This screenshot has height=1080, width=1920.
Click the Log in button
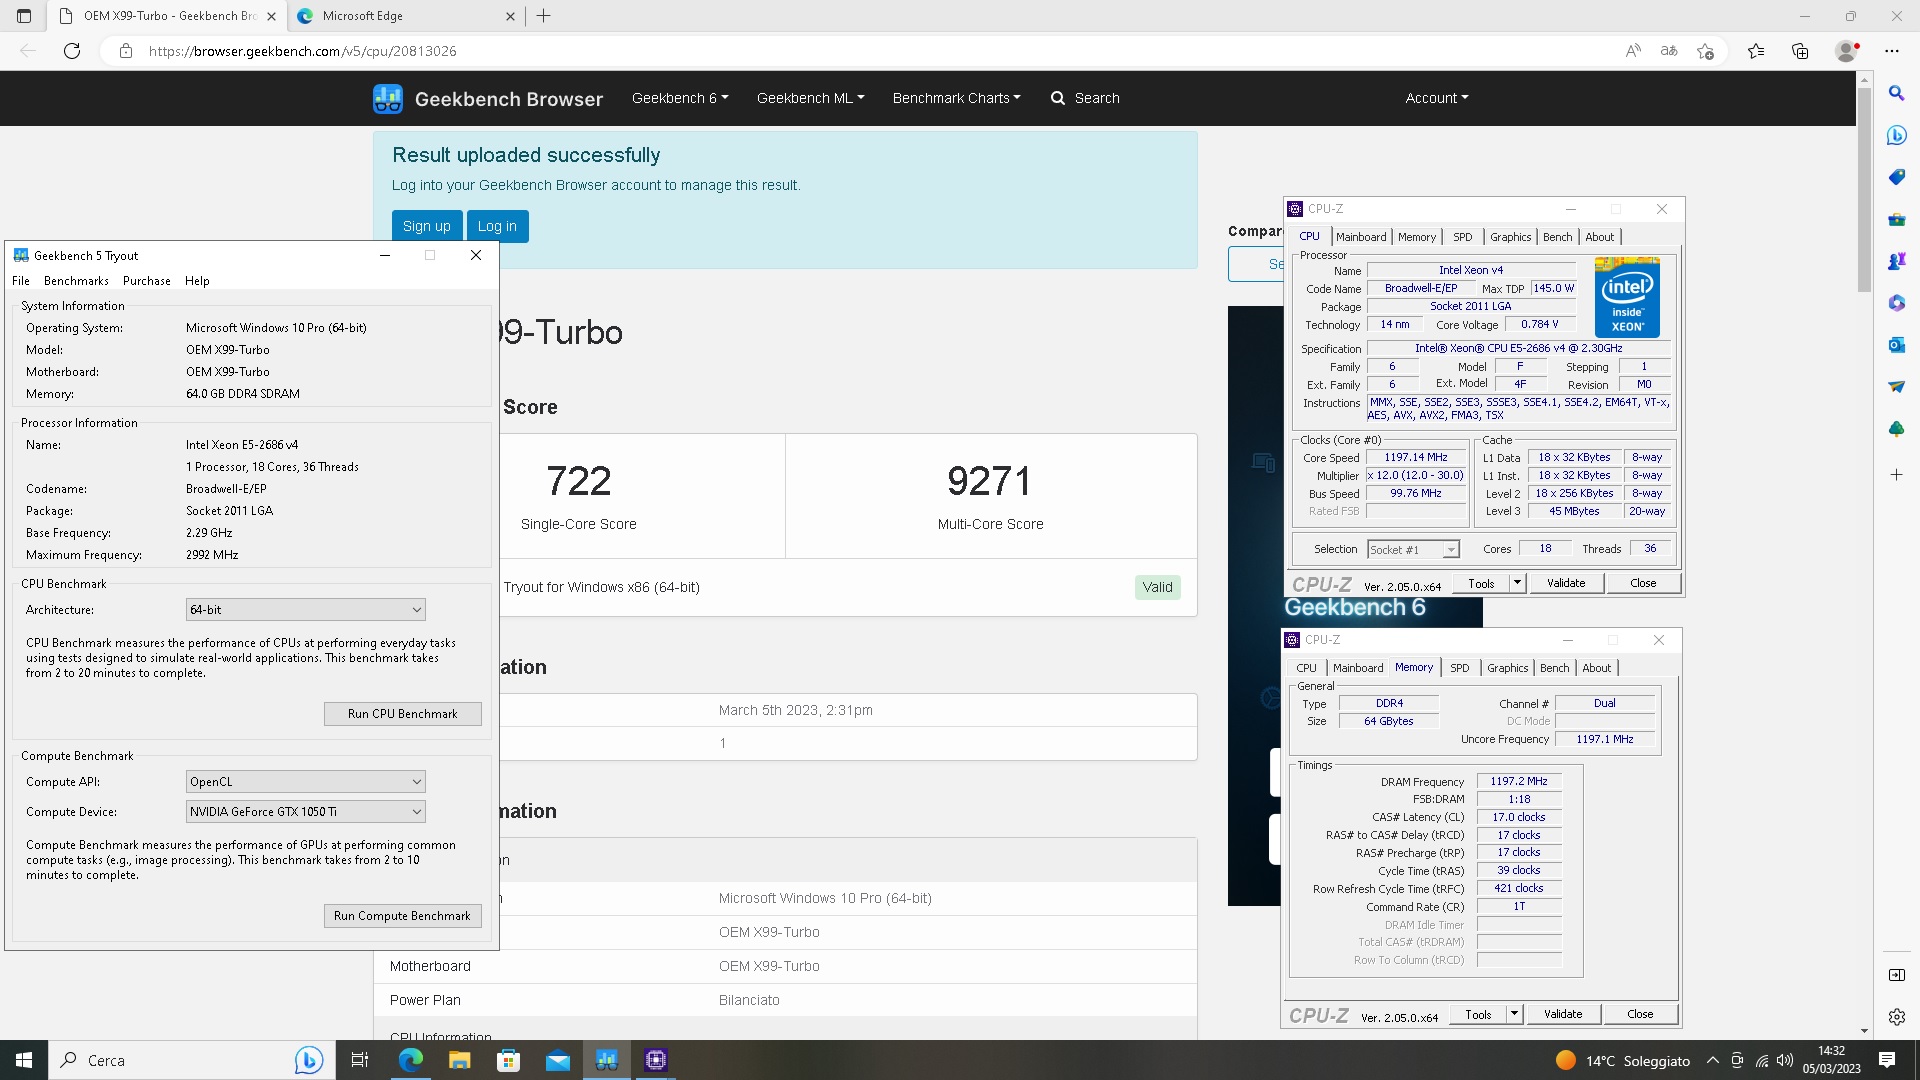pyautogui.click(x=497, y=226)
